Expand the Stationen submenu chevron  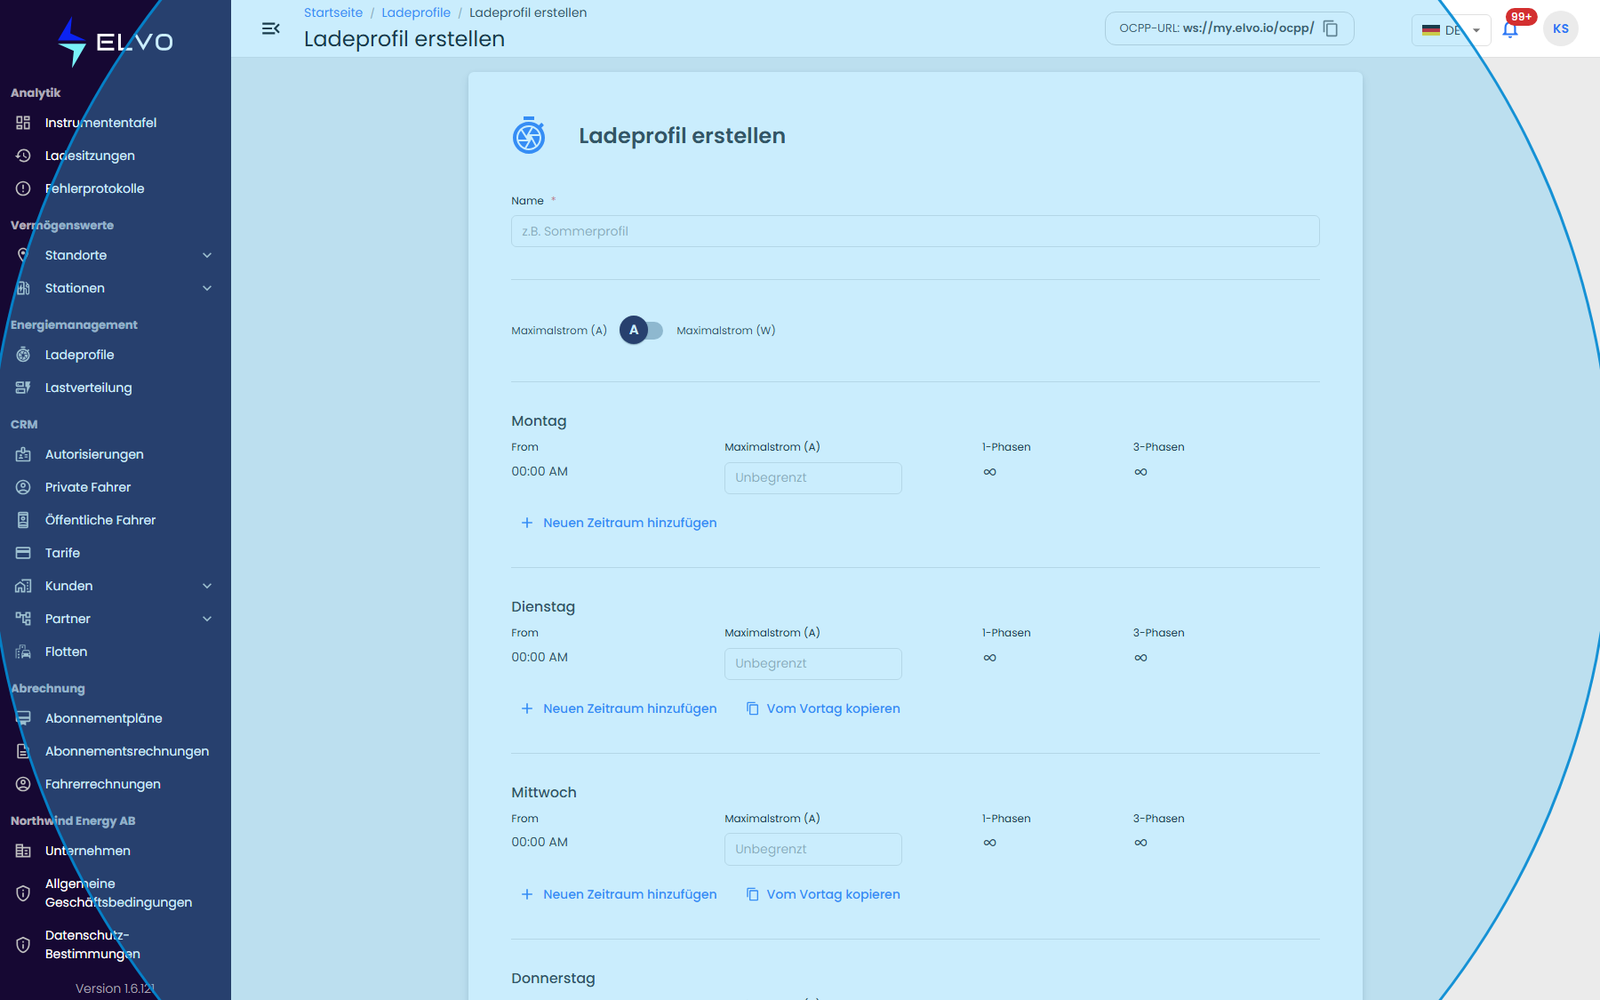tap(207, 289)
